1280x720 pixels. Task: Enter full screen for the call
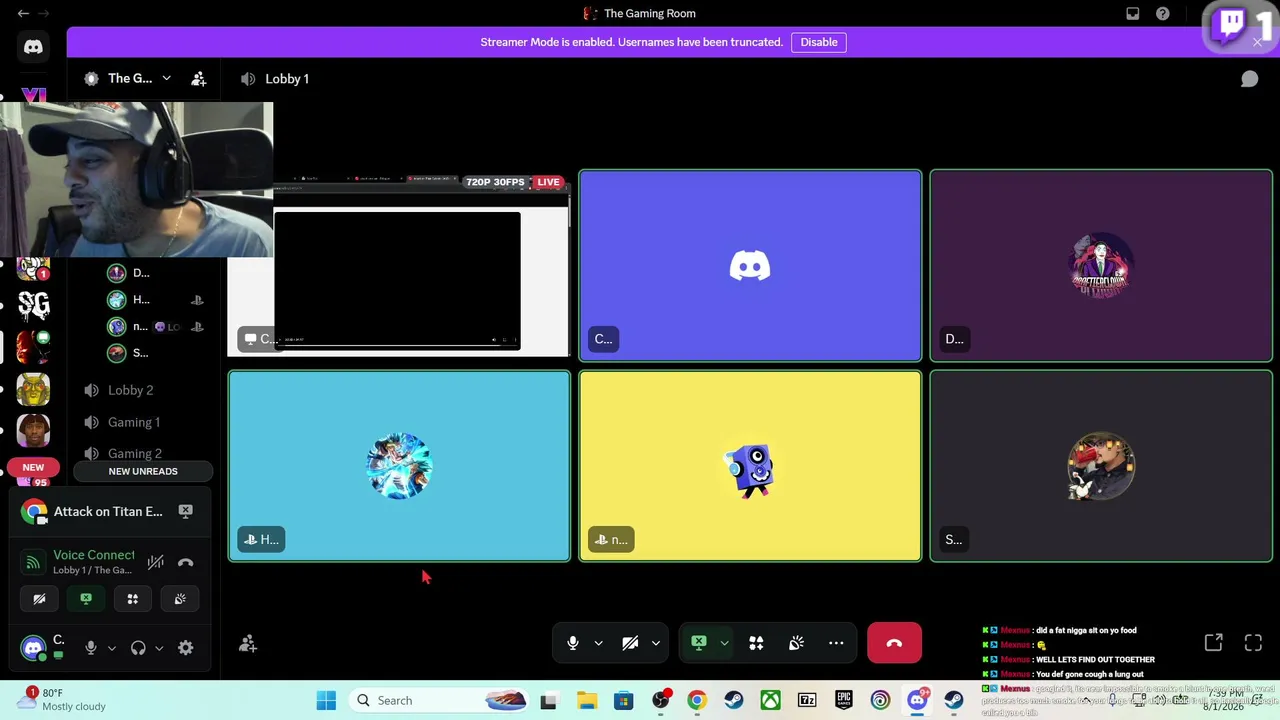coord(1253,644)
